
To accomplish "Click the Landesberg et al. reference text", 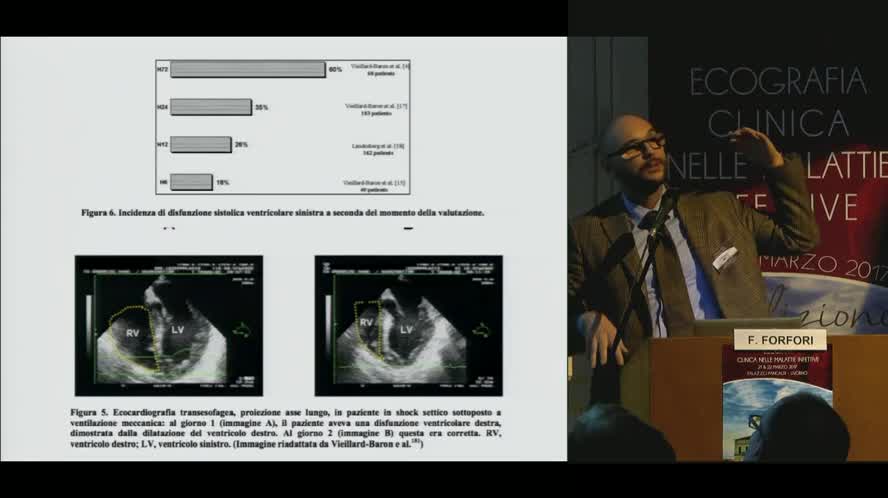I will pos(377,146).
